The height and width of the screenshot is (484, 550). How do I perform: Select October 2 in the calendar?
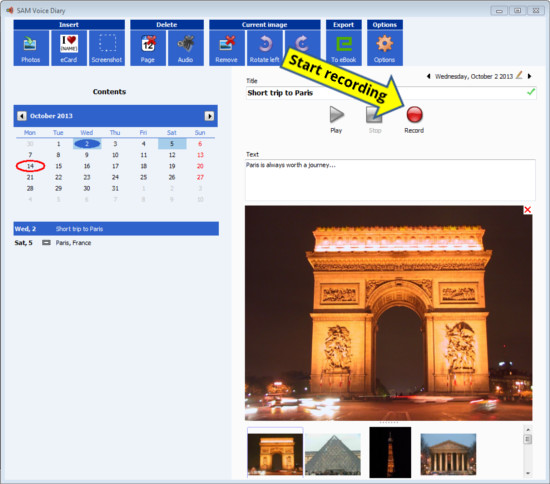[x=87, y=144]
